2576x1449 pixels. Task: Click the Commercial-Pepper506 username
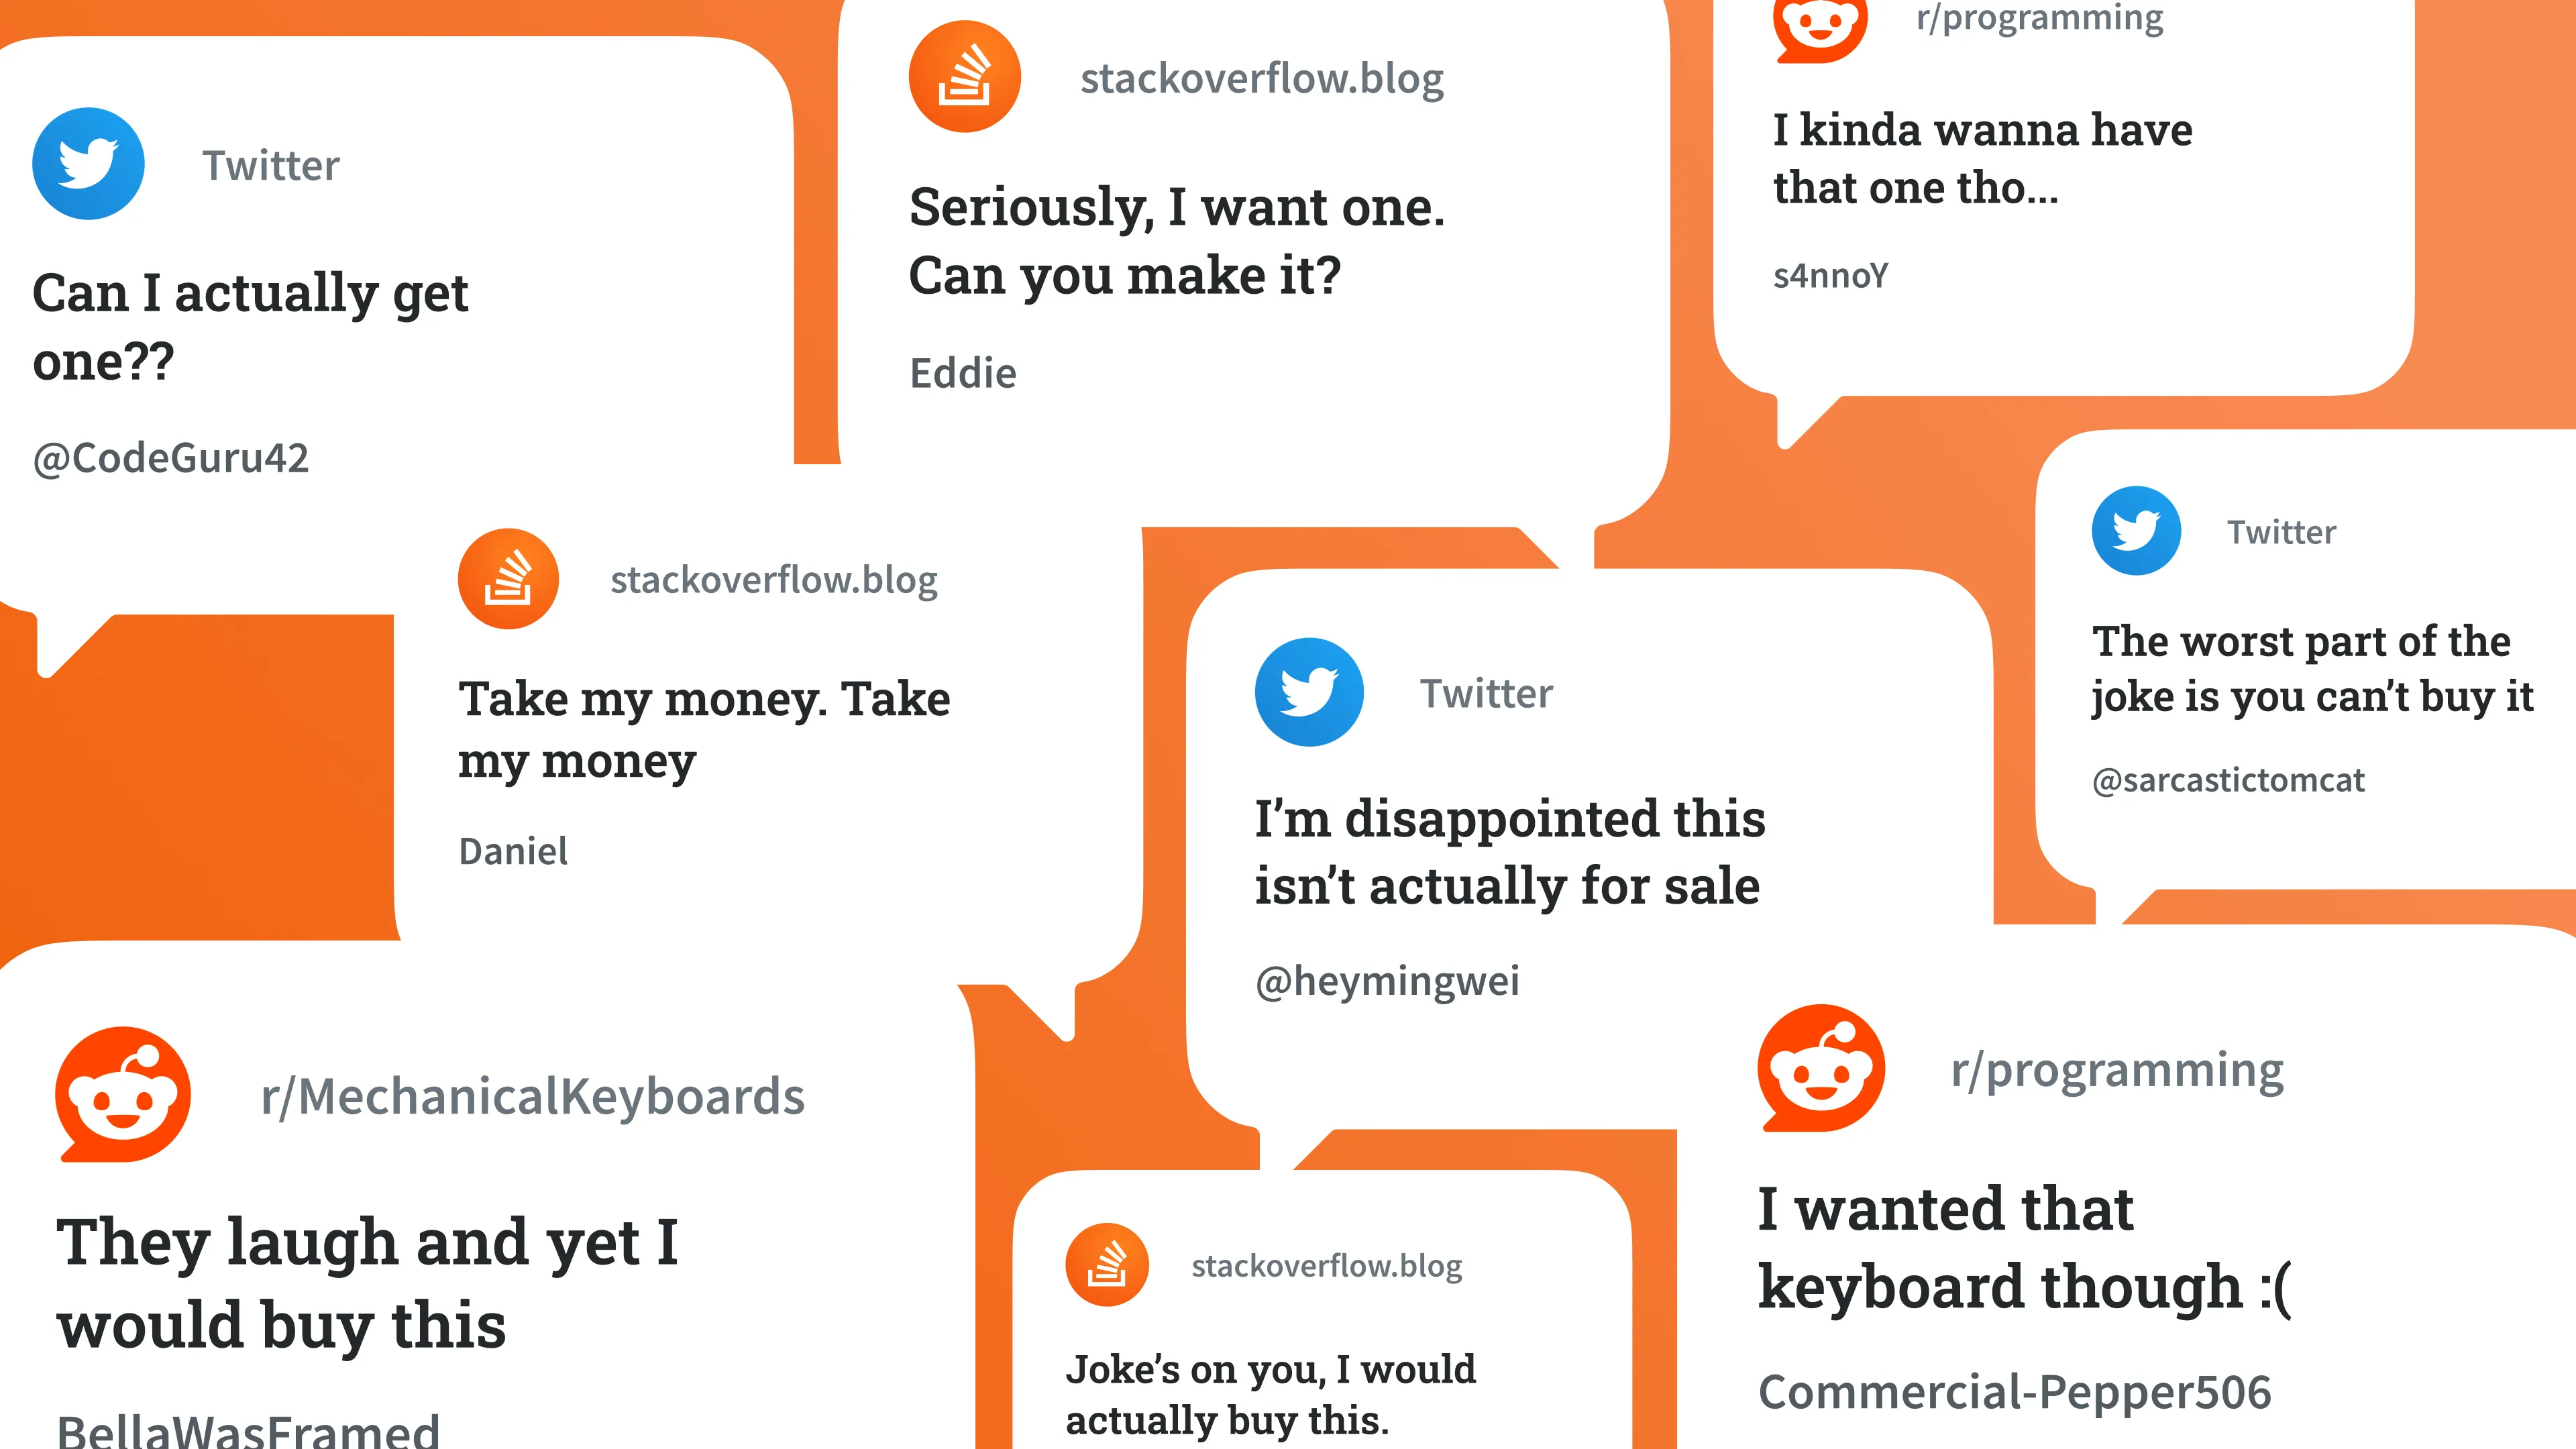coord(2015,1392)
